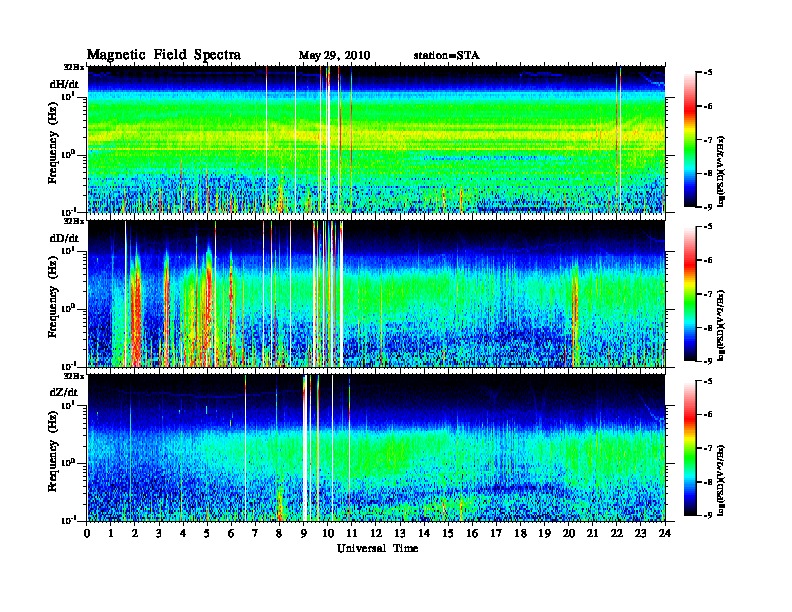
Task: Click the log(PSD) label beside dH/dt colorbar
Action: tap(721, 171)
